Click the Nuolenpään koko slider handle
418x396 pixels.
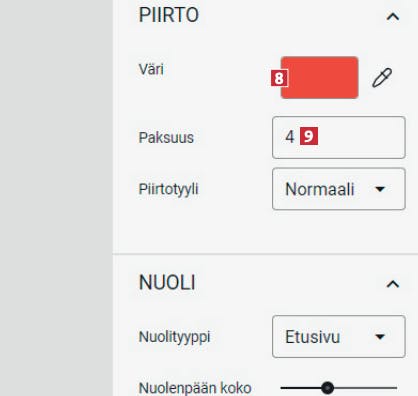point(327,388)
